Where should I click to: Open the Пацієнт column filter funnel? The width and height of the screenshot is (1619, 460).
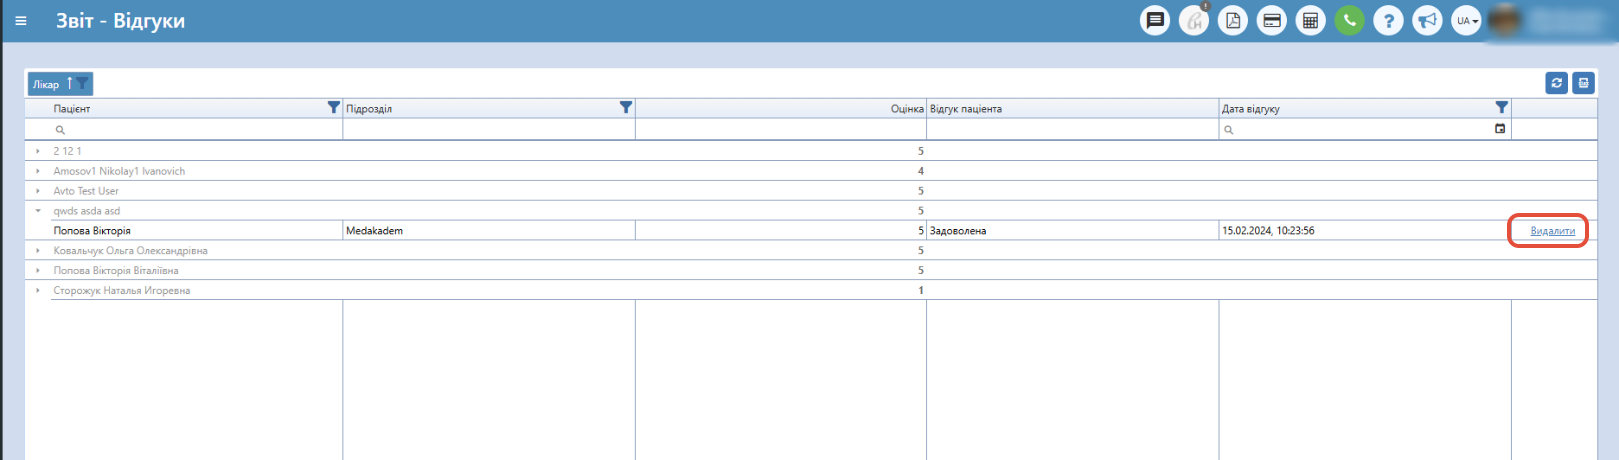click(x=334, y=107)
